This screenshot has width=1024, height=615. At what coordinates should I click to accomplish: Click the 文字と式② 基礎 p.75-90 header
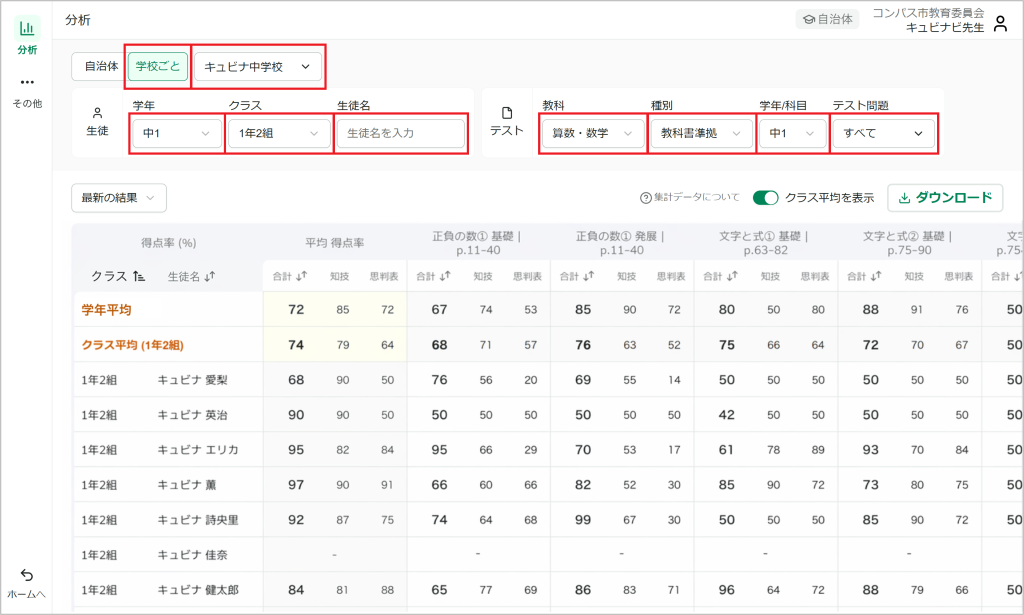pos(908,243)
